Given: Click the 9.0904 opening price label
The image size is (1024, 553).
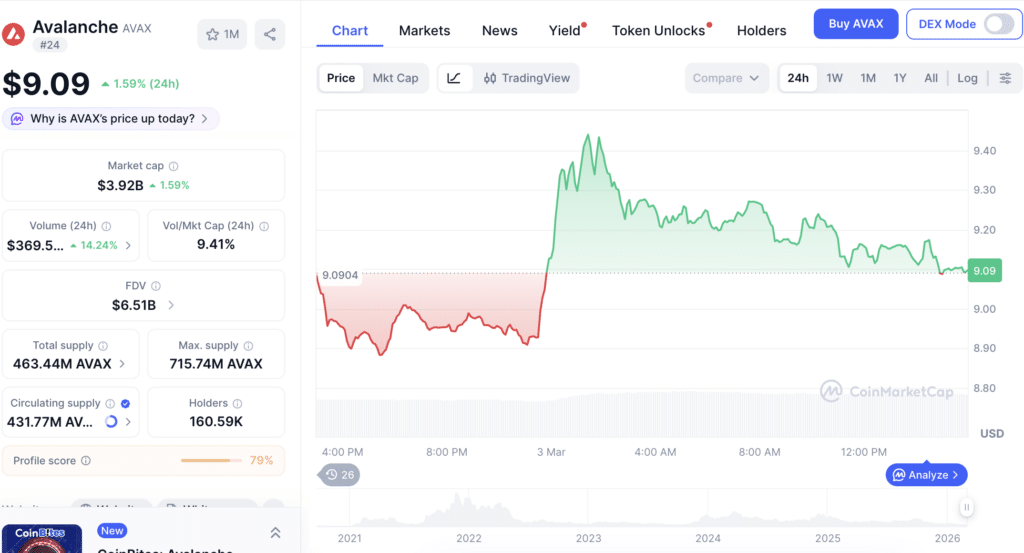Looking at the screenshot, I should [340, 276].
